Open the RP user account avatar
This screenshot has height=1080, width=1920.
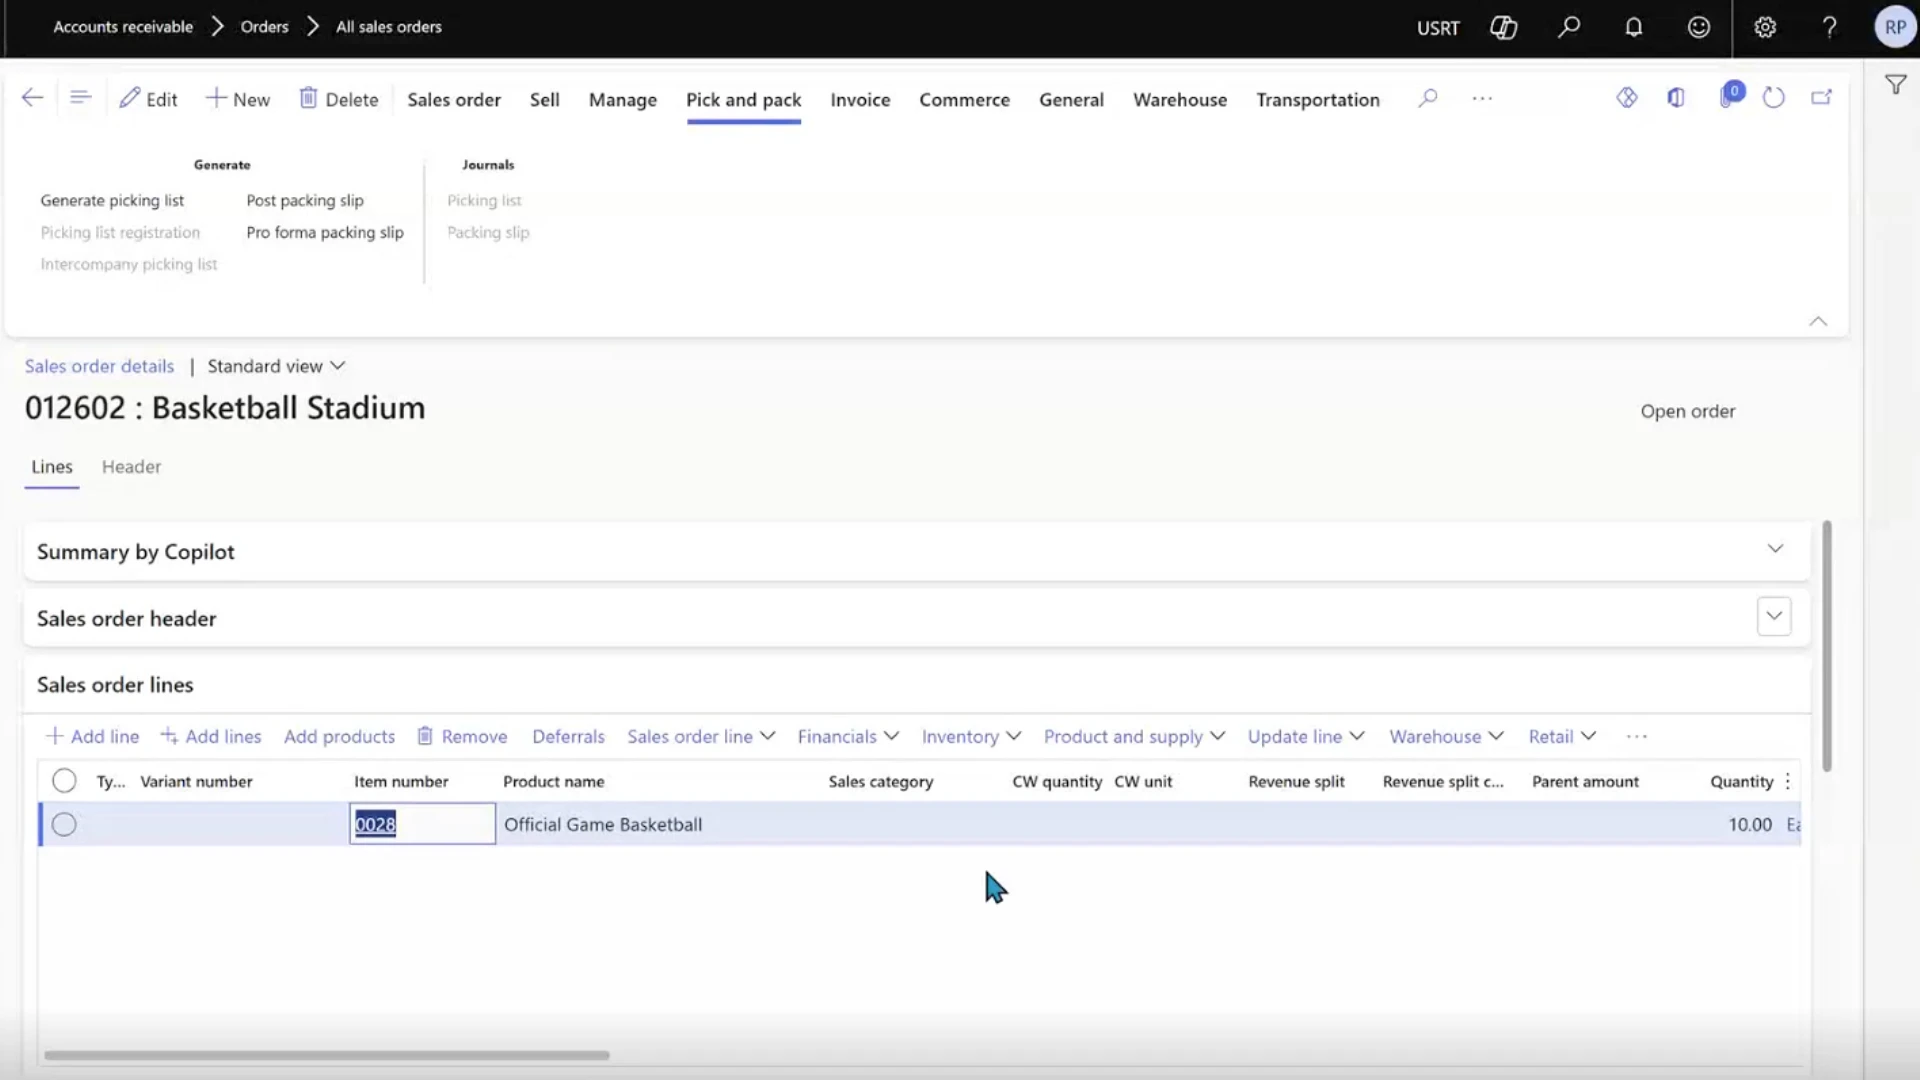(1895, 28)
